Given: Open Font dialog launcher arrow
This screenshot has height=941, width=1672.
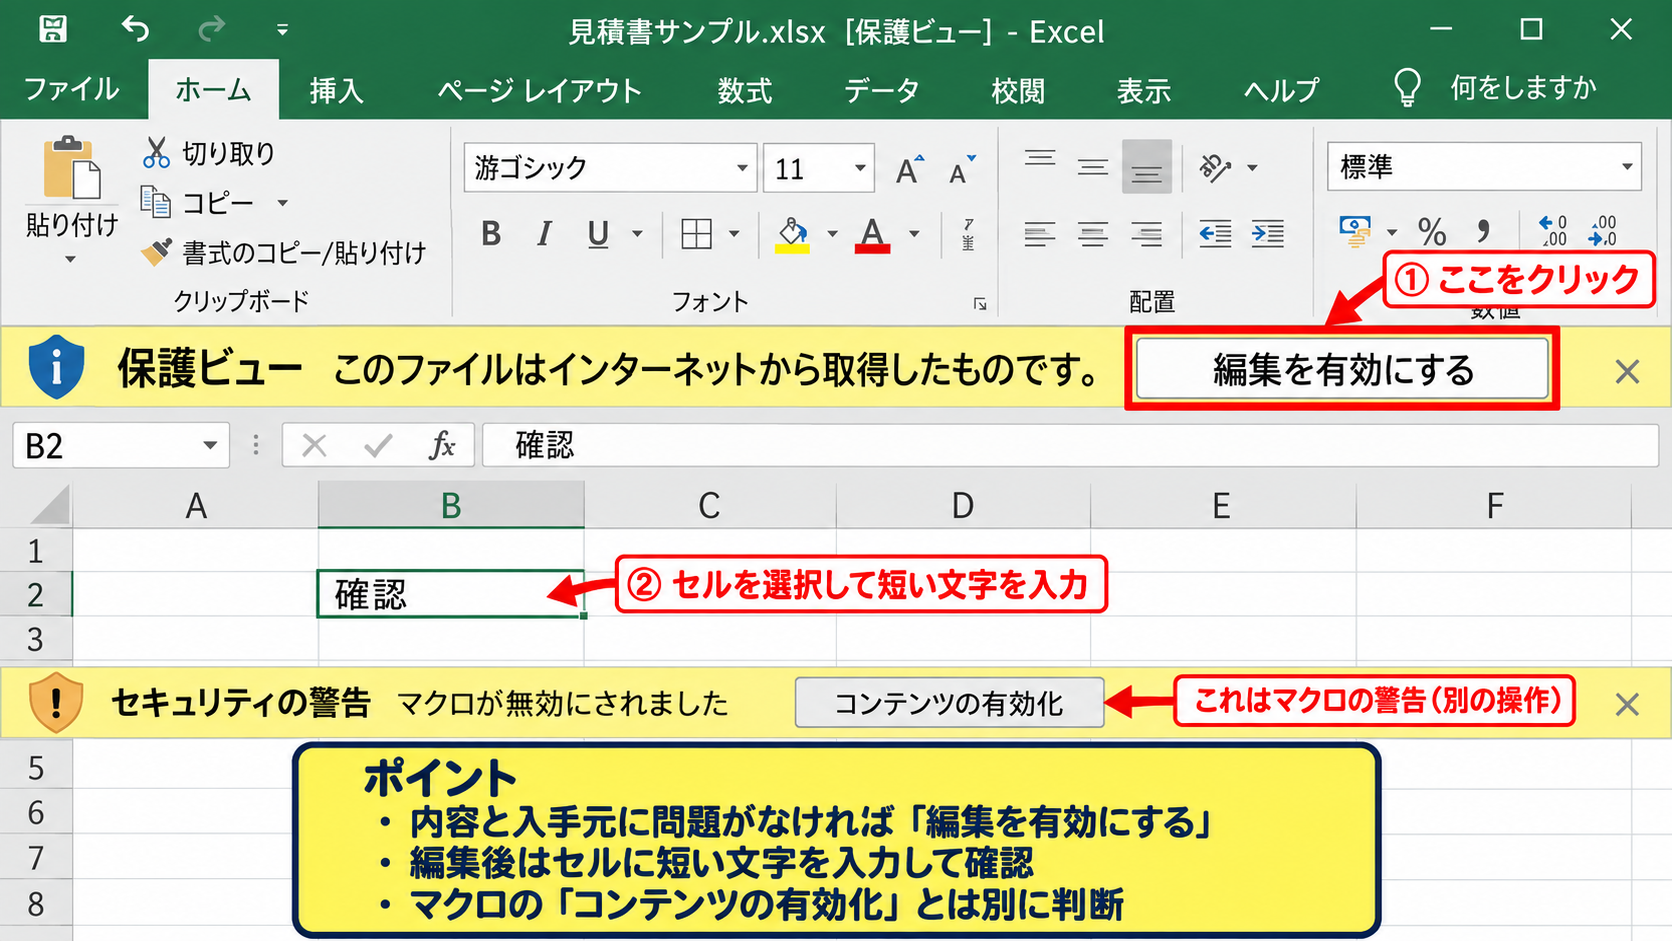Looking at the screenshot, I should coord(980,304).
